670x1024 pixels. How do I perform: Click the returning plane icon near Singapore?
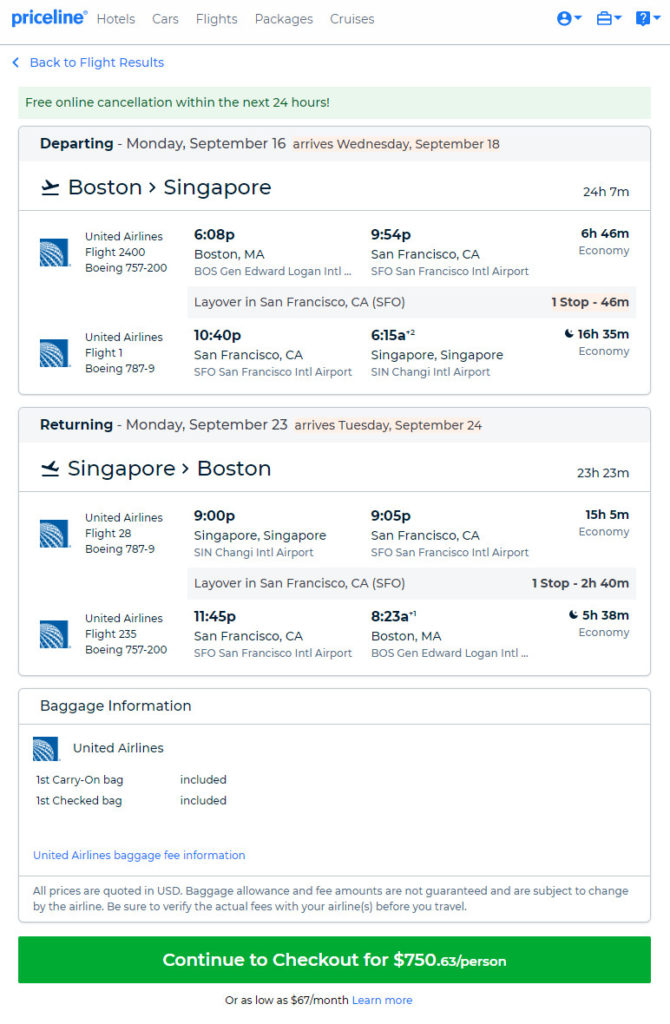(50, 469)
